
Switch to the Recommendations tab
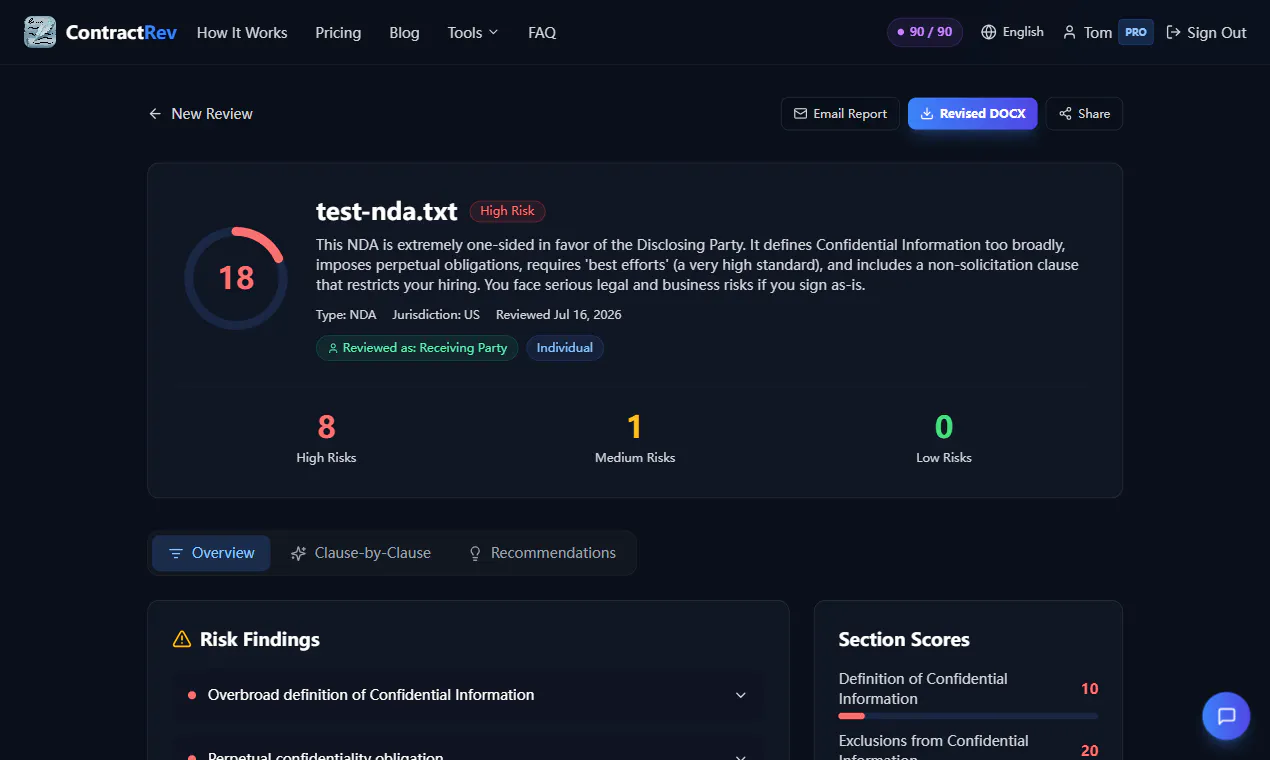click(542, 553)
